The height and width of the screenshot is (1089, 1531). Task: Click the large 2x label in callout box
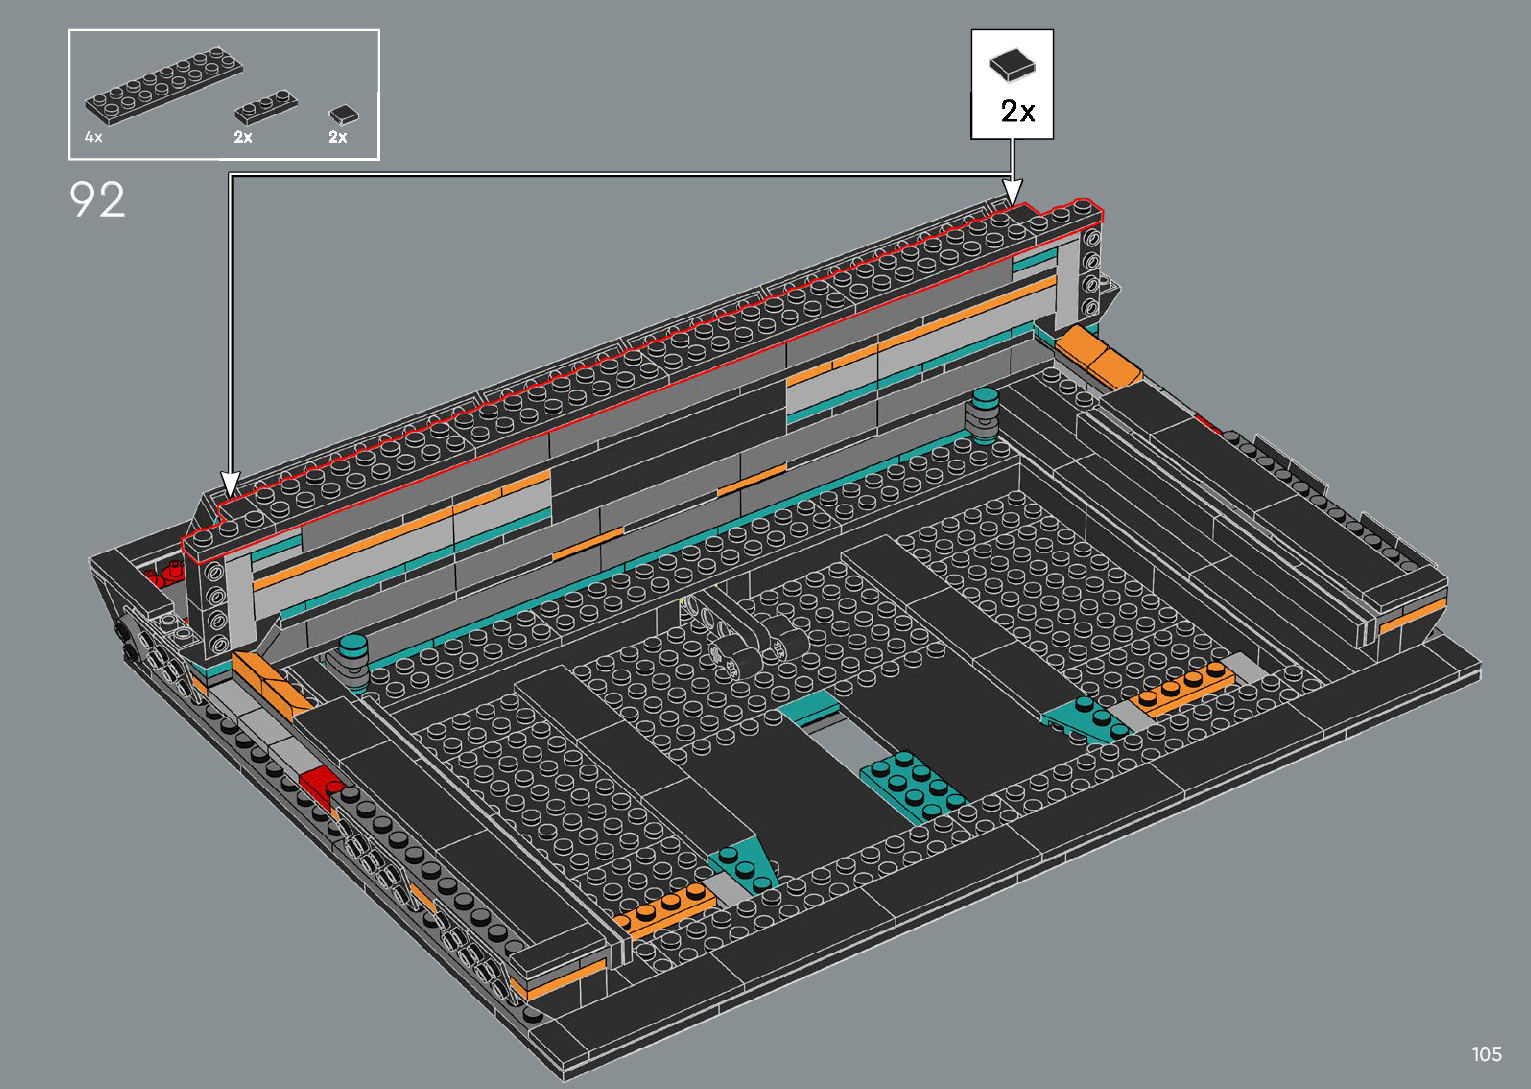pyautogui.click(x=1018, y=112)
